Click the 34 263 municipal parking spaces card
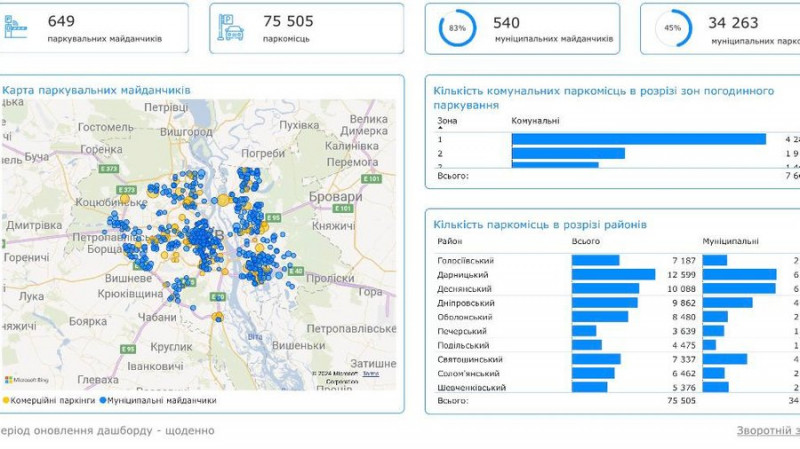This screenshot has height=449, width=800. tap(720, 28)
